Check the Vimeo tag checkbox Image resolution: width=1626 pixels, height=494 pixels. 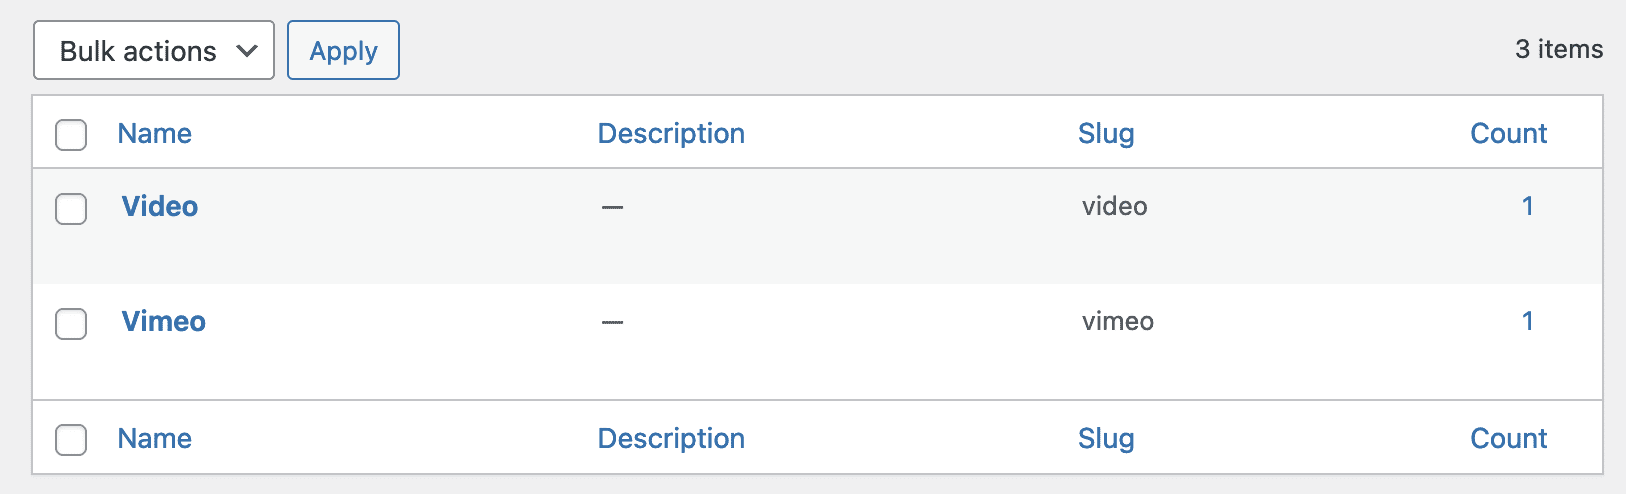click(71, 324)
